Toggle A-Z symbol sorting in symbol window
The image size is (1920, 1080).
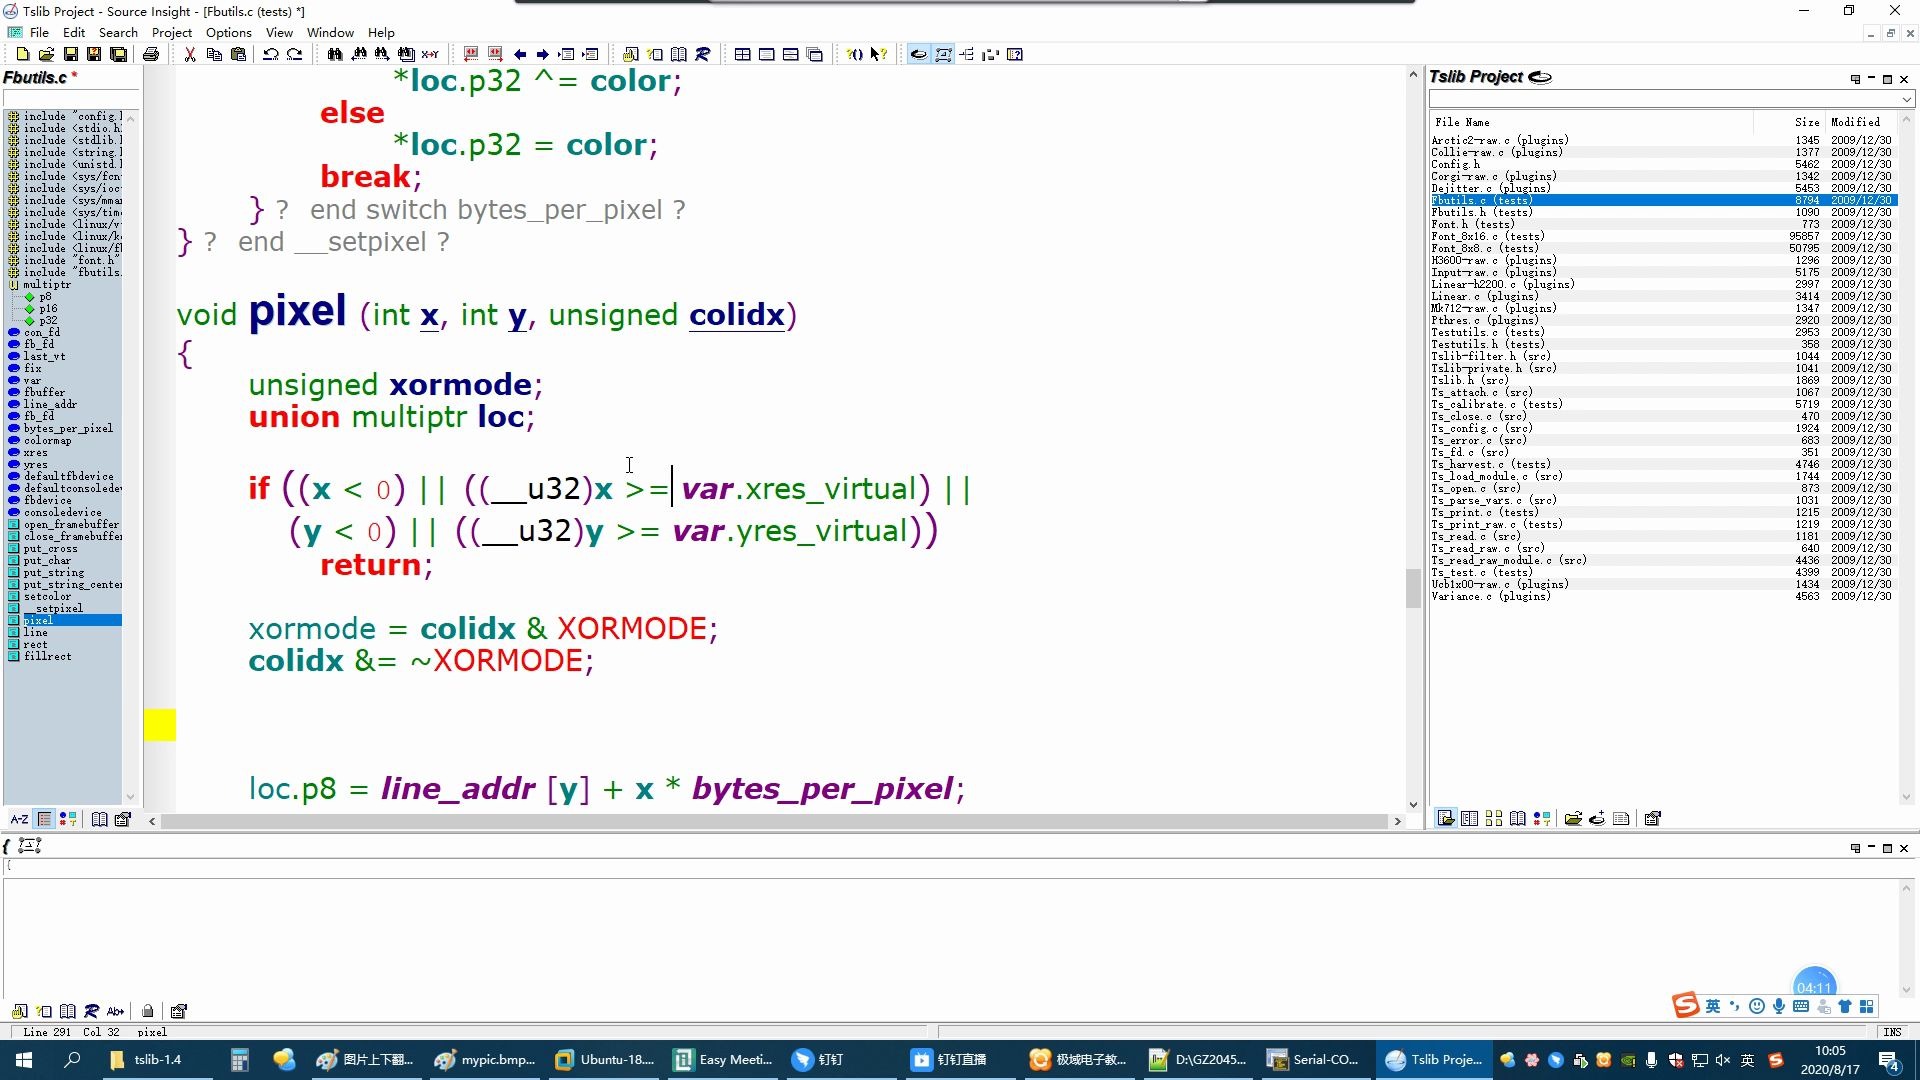[x=19, y=819]
